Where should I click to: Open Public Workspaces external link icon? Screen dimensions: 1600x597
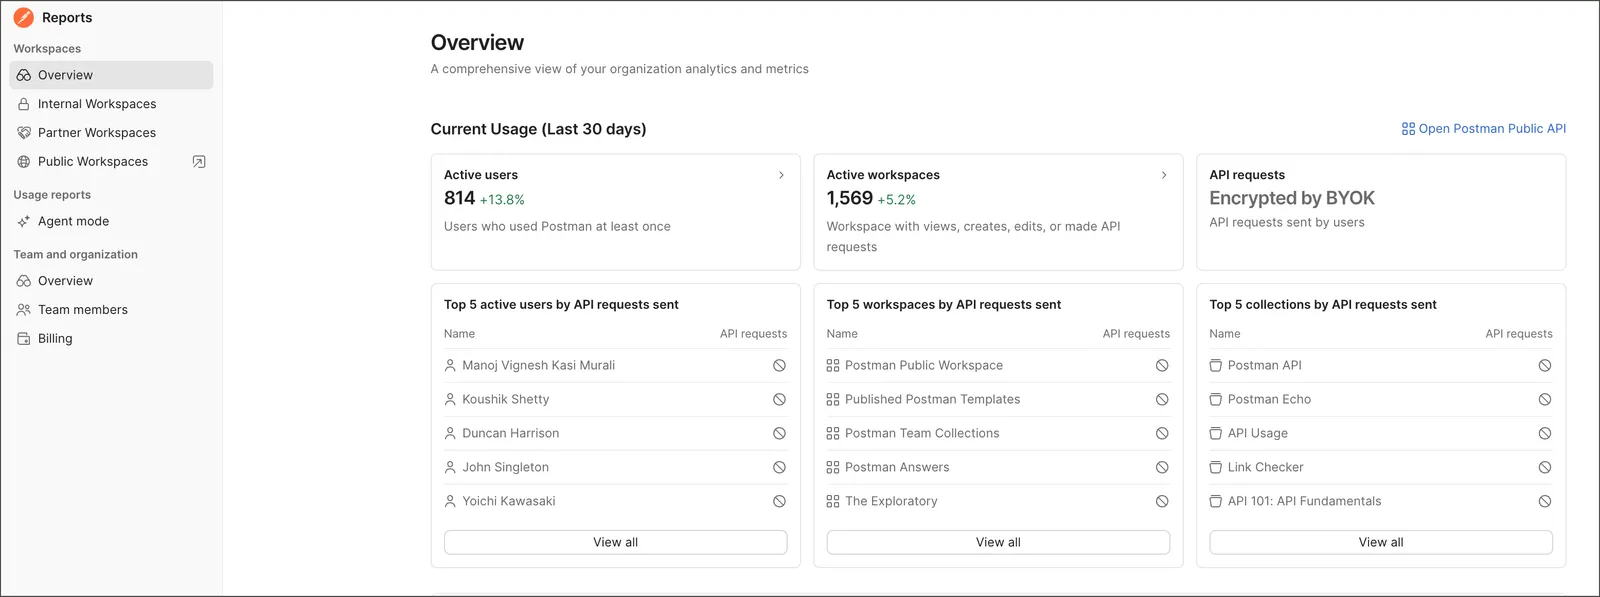click(199, 162)
